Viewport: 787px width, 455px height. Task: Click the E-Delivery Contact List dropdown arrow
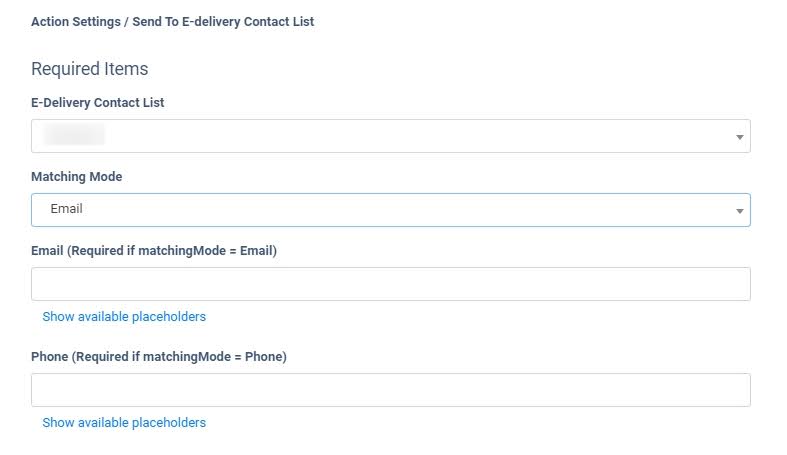(x=740, y=137)
